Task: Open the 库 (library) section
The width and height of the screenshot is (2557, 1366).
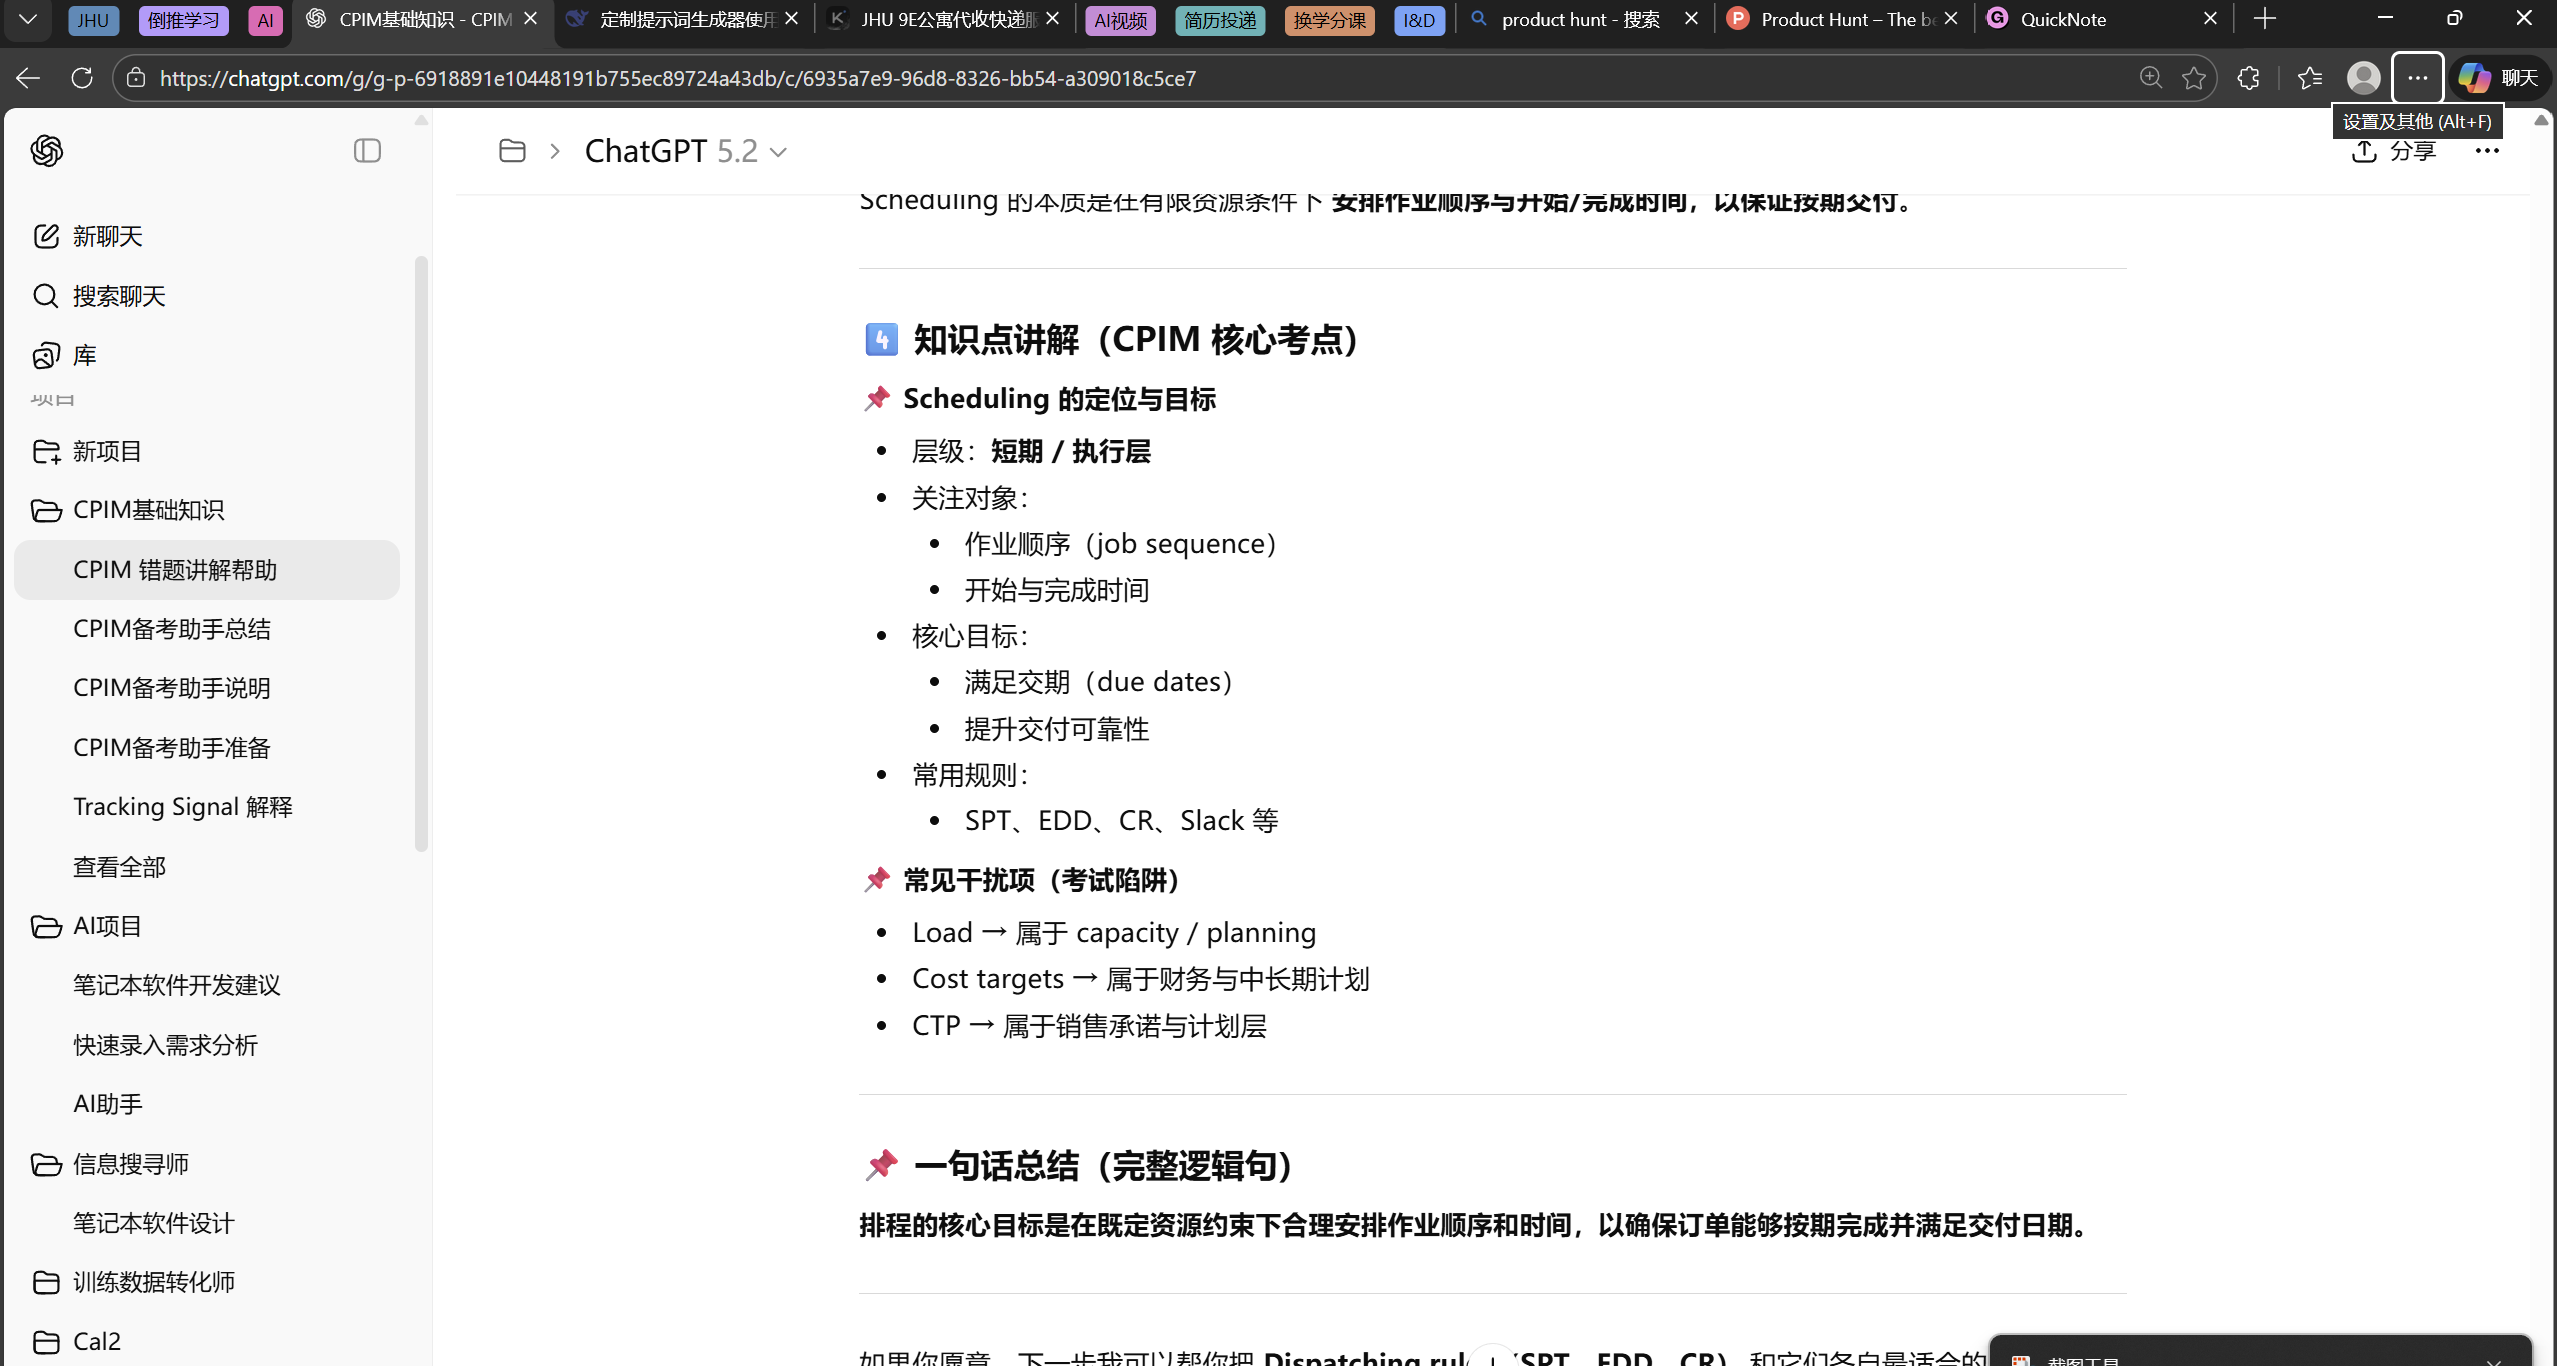Action: click(84, 355)
